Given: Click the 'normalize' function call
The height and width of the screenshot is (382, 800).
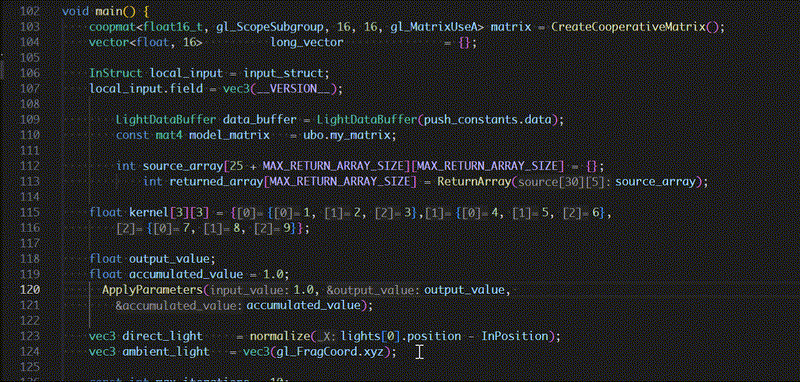Looking at the screenshot, I should pyautogui.click(x=280, y=337).
